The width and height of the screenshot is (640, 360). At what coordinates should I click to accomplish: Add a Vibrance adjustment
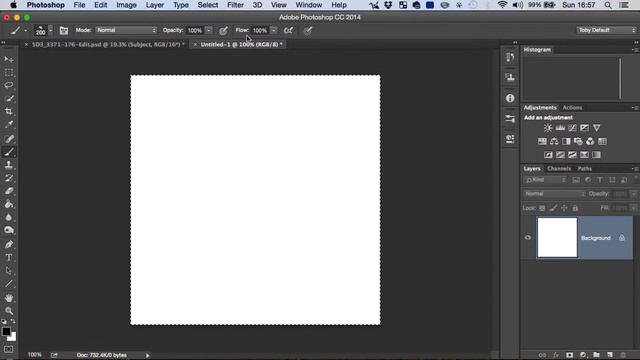click(596, 128)
